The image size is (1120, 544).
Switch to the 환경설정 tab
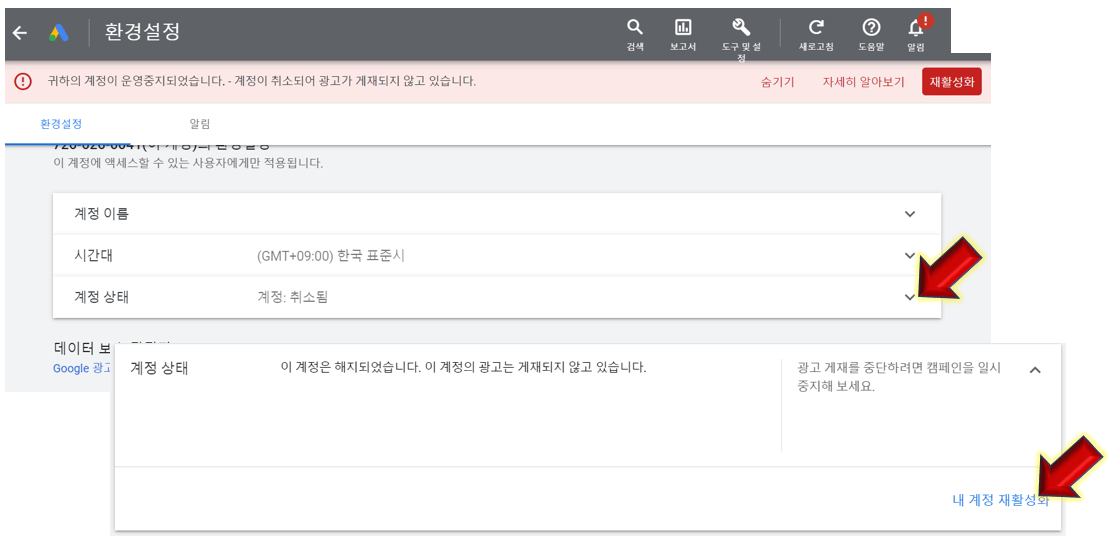61,124
